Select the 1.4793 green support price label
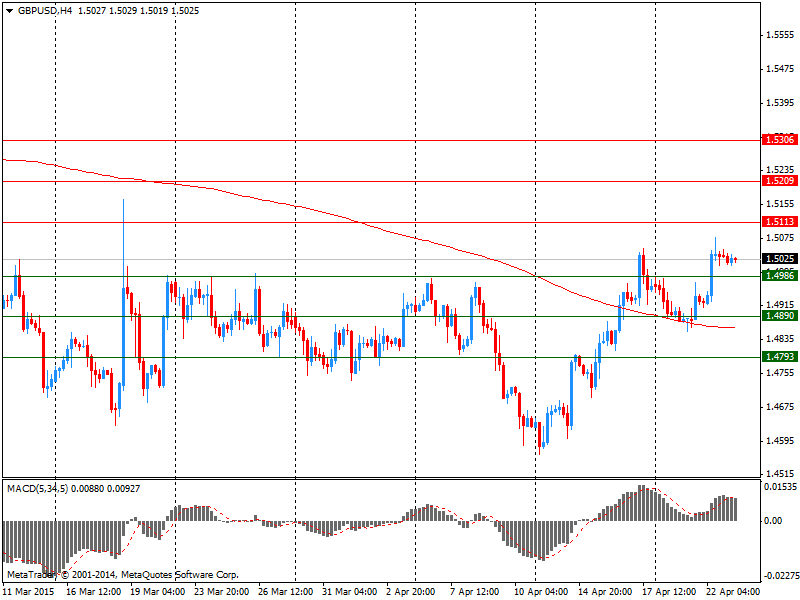 (x=780, y=357)
